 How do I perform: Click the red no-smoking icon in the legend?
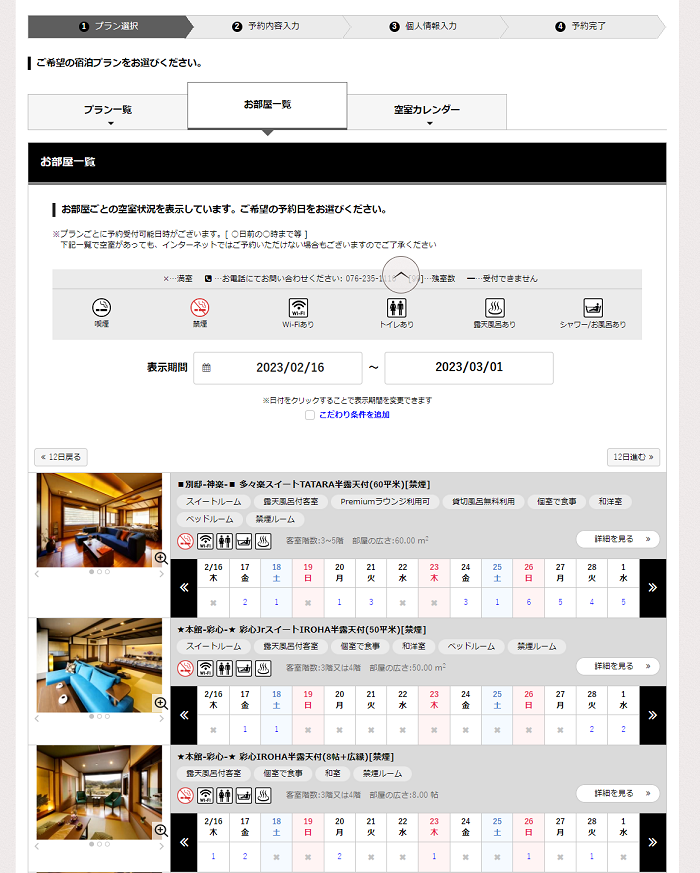(200, 307)
